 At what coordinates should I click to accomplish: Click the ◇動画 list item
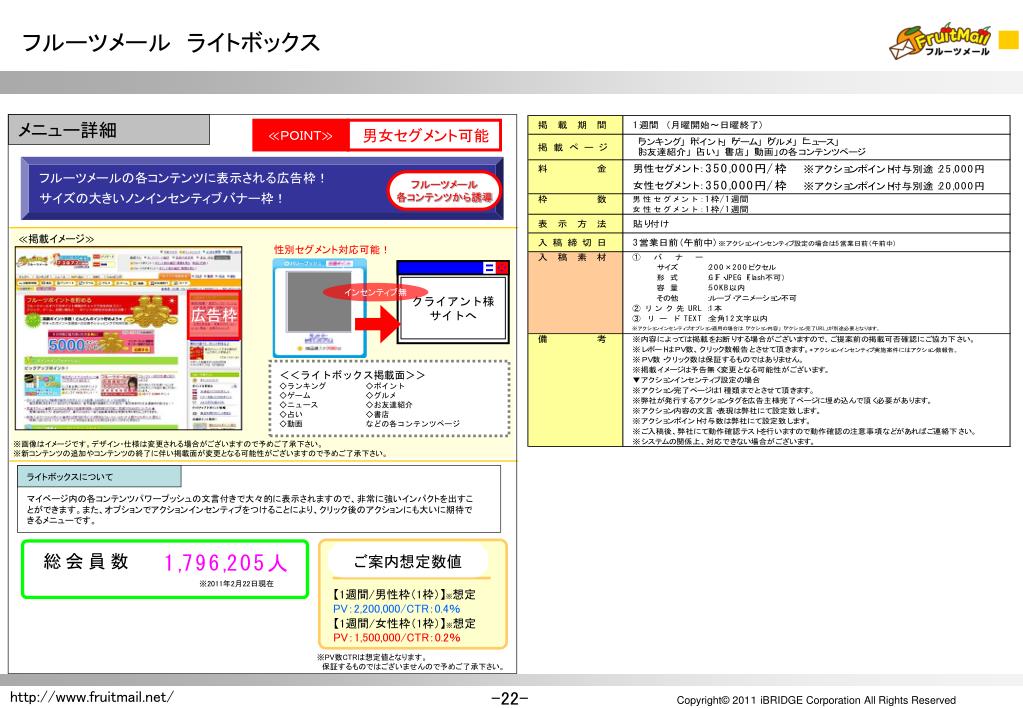pyautogui.click(x=291, y=423)
